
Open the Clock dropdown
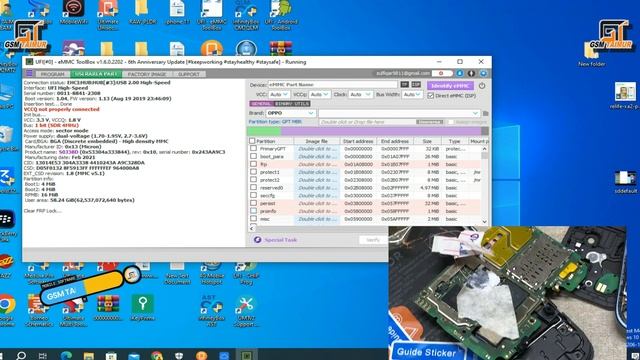click(360, 94)
